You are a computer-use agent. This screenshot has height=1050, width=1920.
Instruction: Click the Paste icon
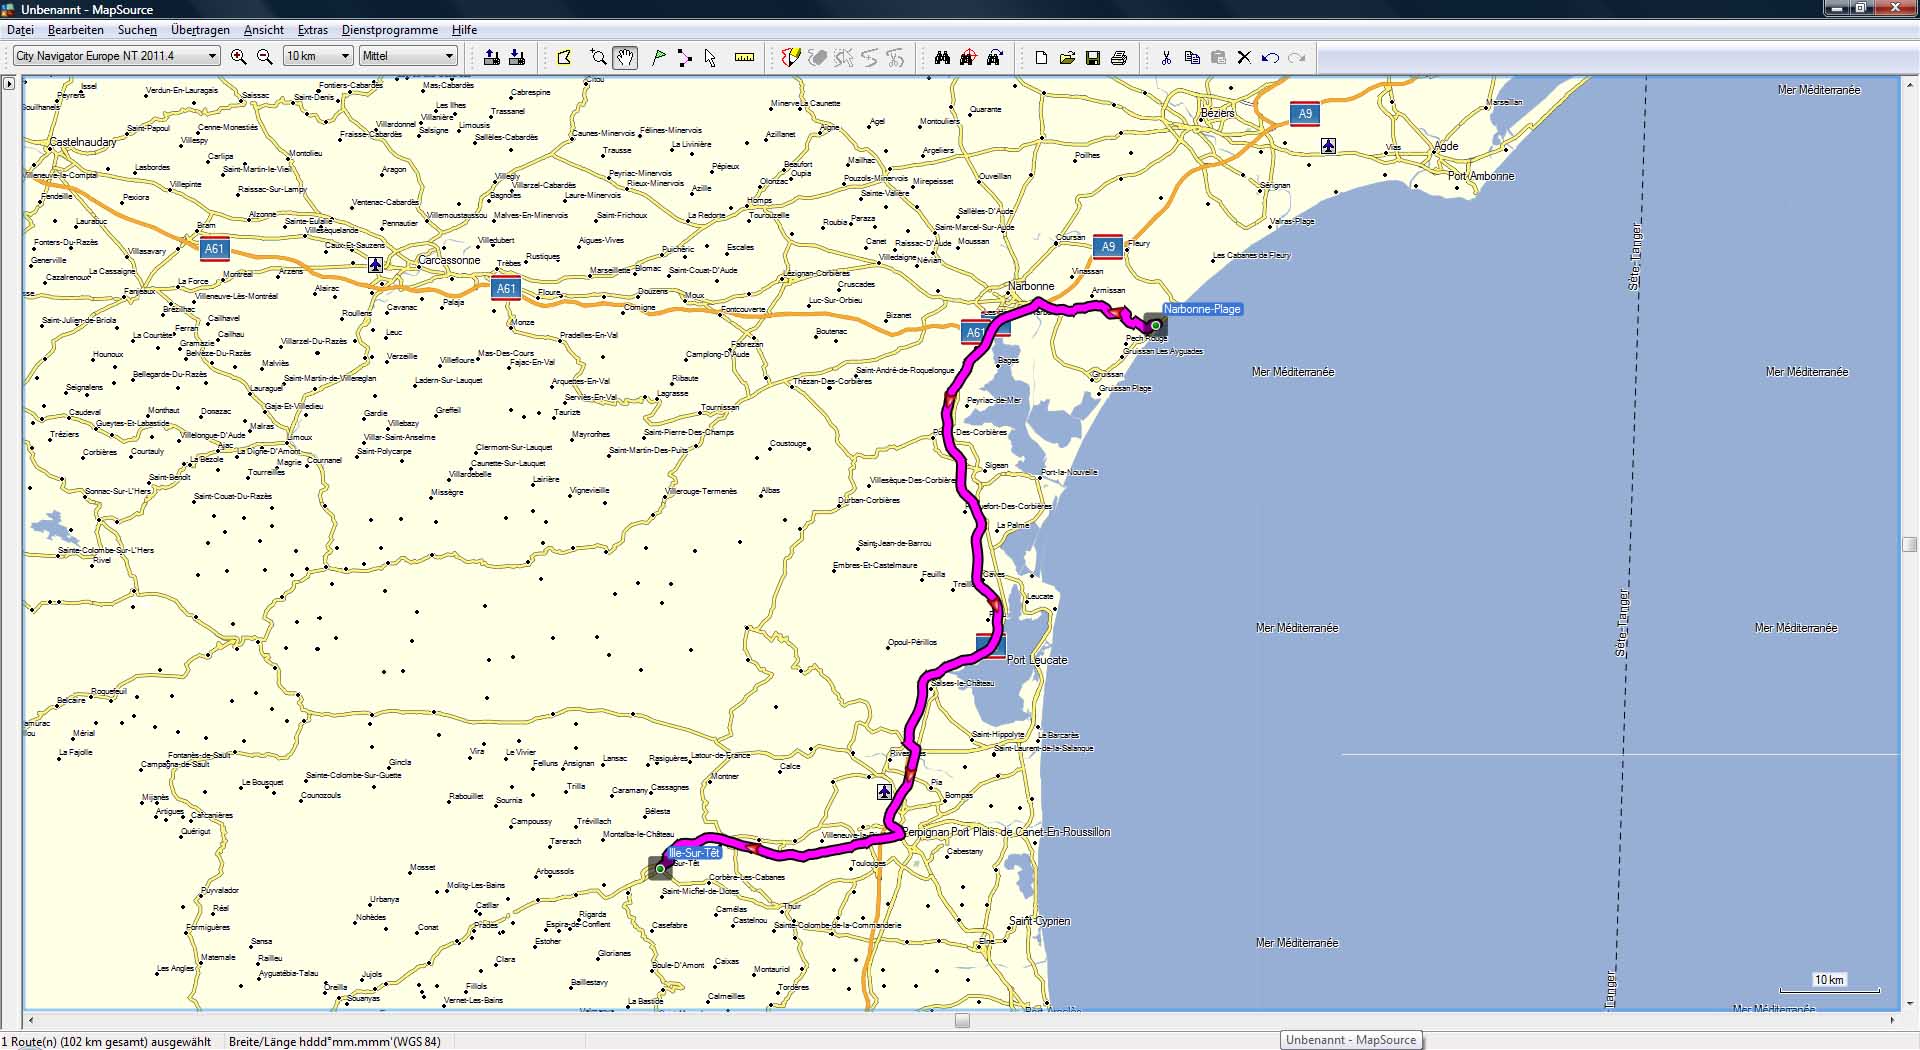click(x=1218, y=57)
